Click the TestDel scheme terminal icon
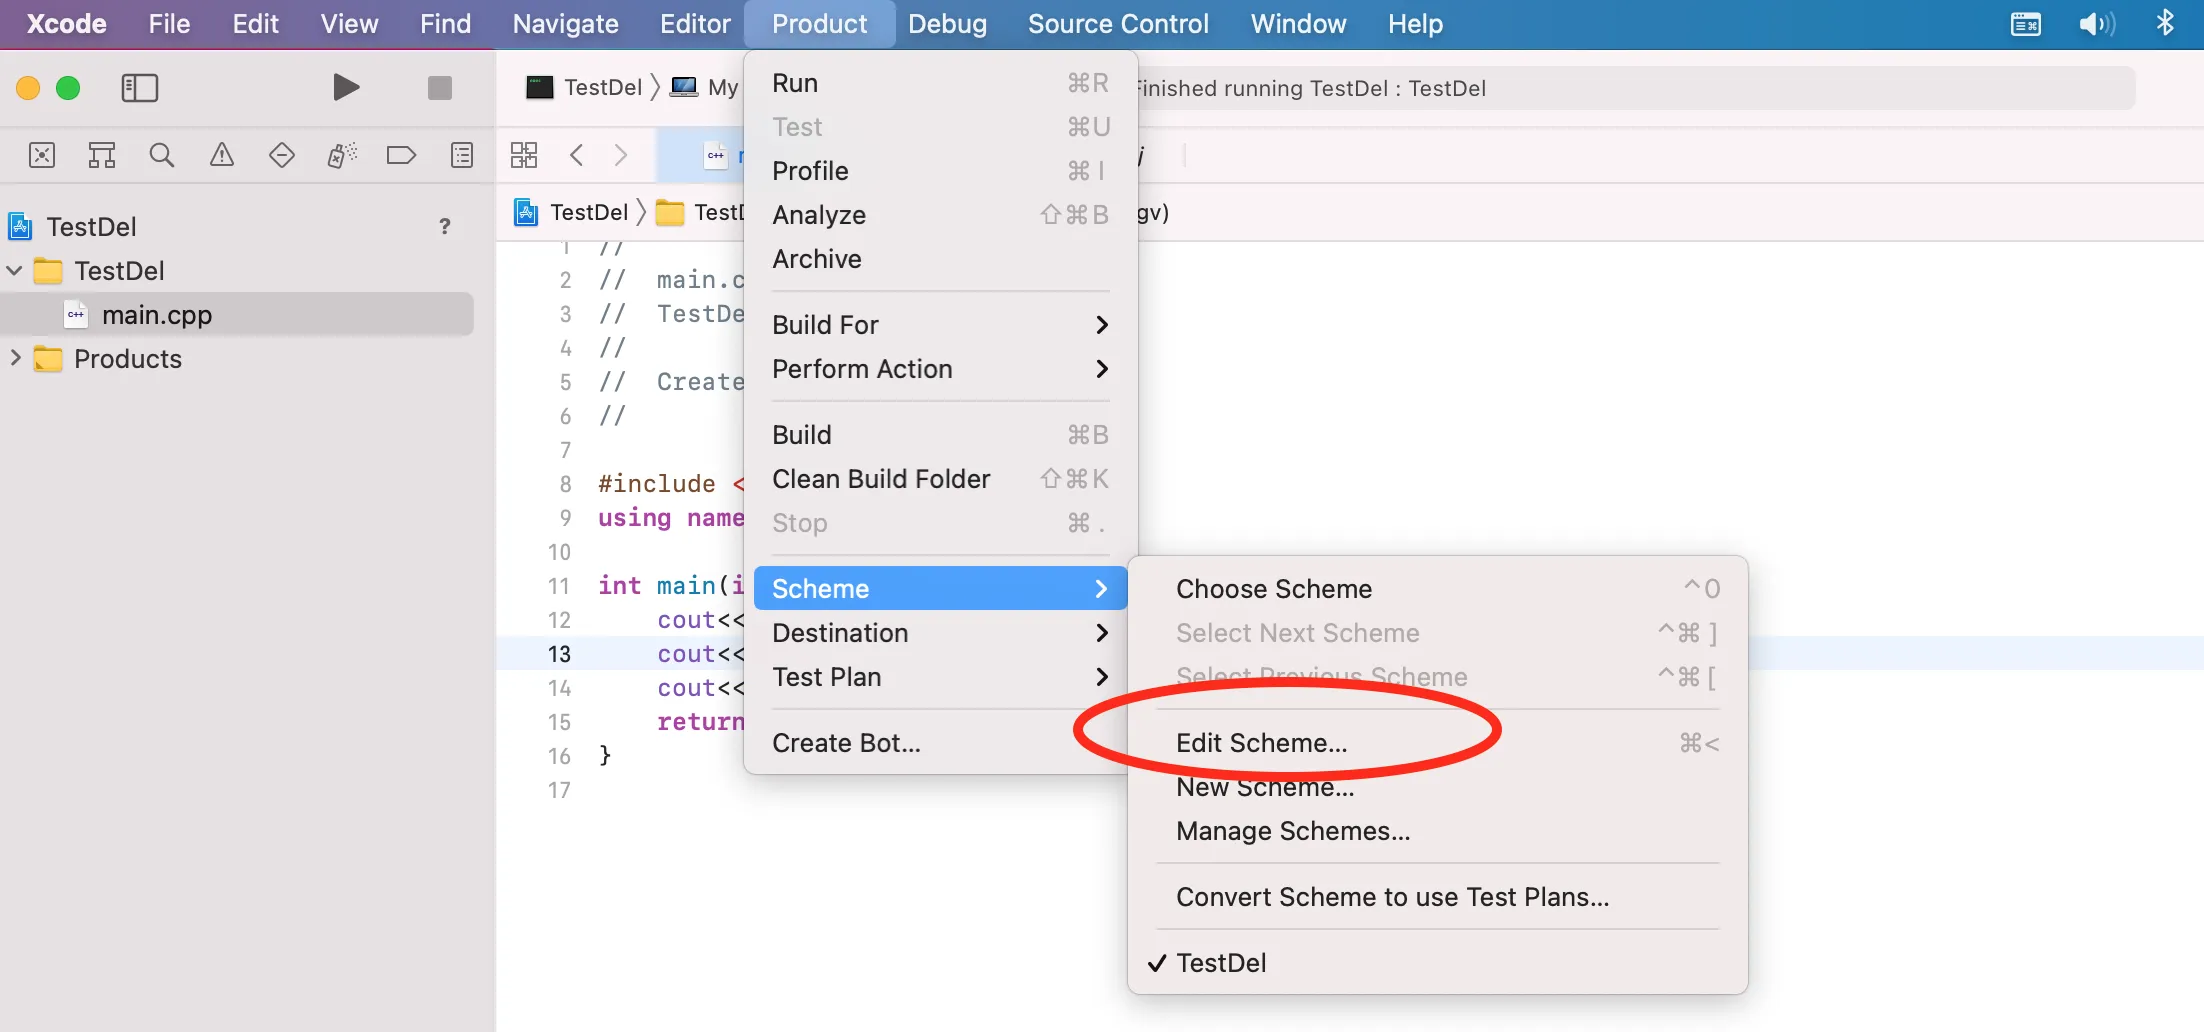 pos(540,88)
